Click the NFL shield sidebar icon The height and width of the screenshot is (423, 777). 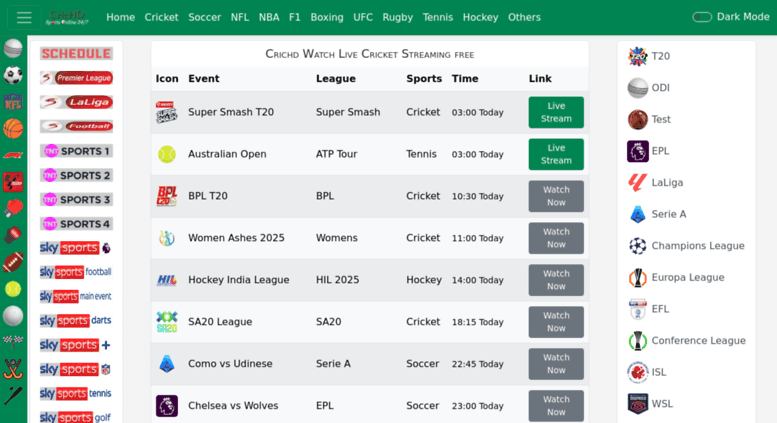pyautogui.click(x=13, y=102)
